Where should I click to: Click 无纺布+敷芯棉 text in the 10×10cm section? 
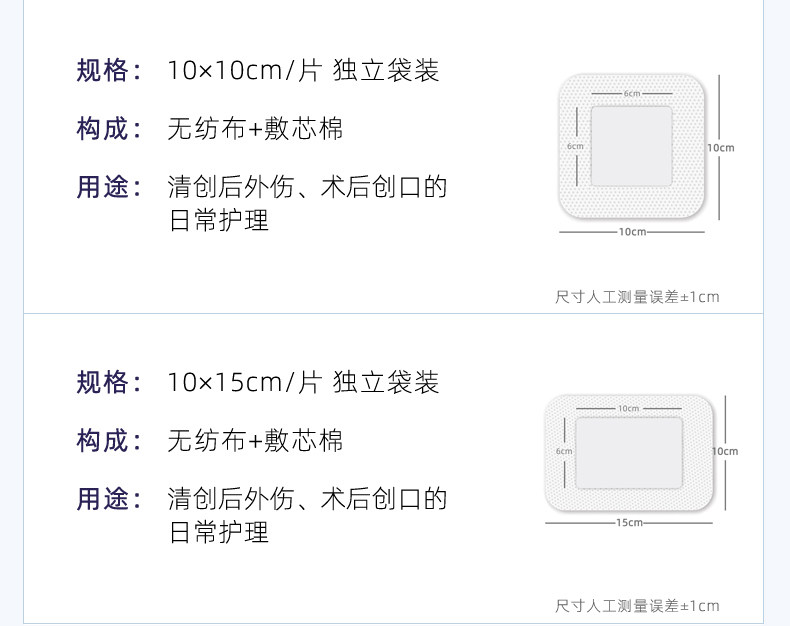[x=255, y=129]
